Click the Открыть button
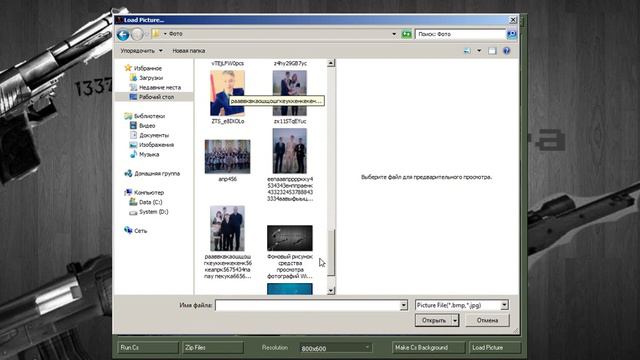The image size is (640, 360). click(433, 320)
